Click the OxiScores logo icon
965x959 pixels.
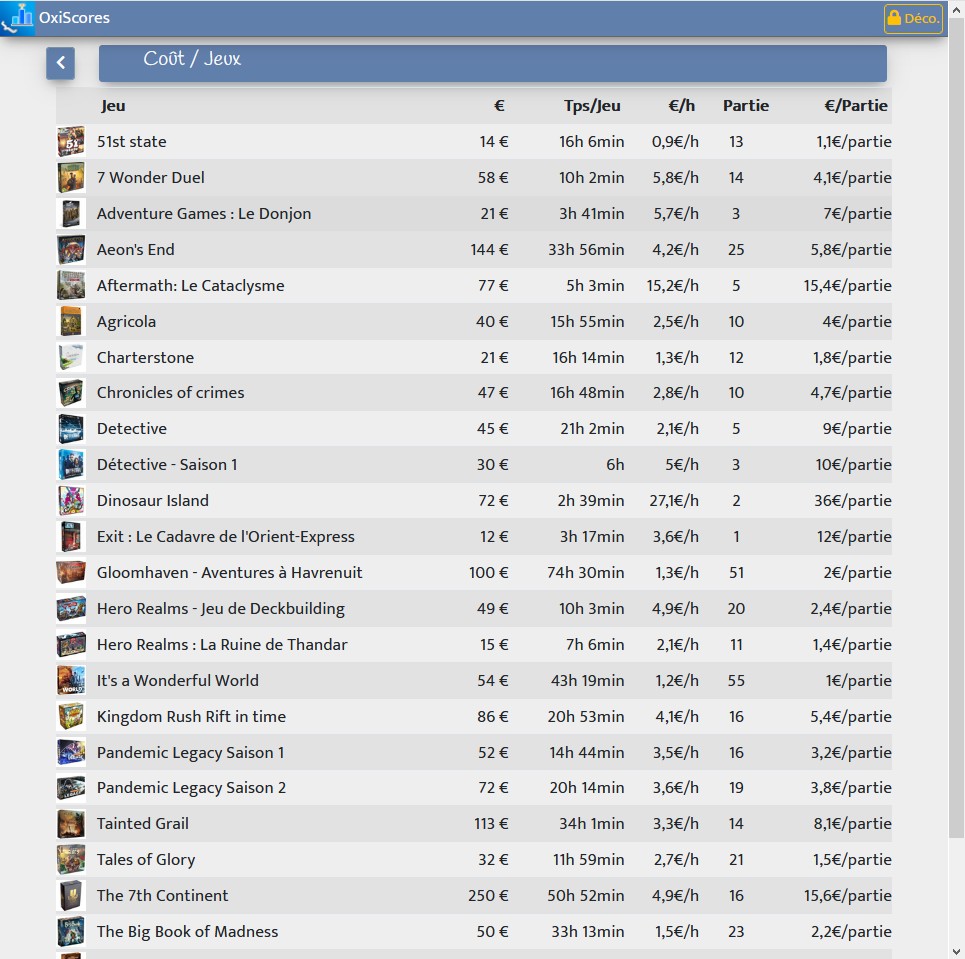tap(18, 18)
